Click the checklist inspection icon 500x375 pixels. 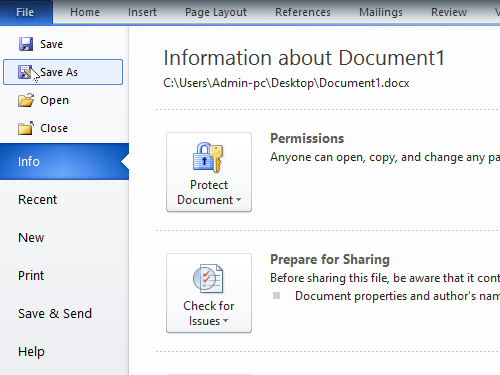[x=208, y=278]
